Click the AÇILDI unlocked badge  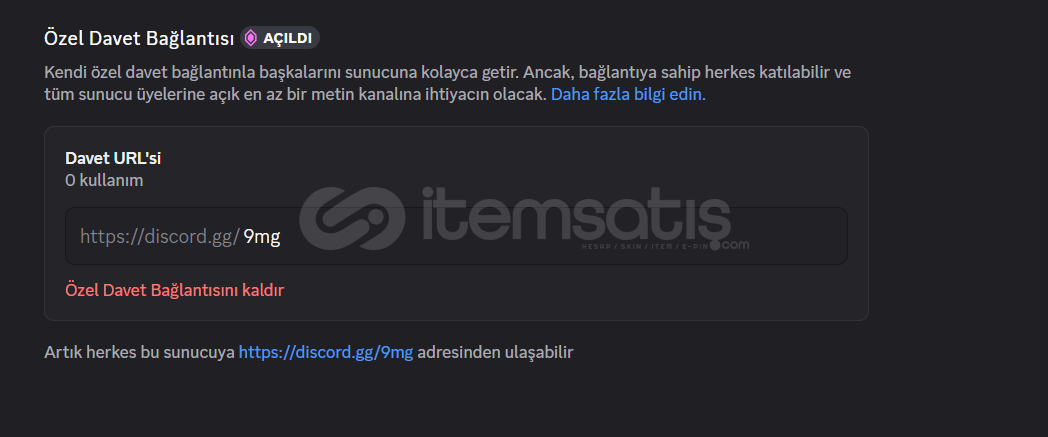[280, 38]
